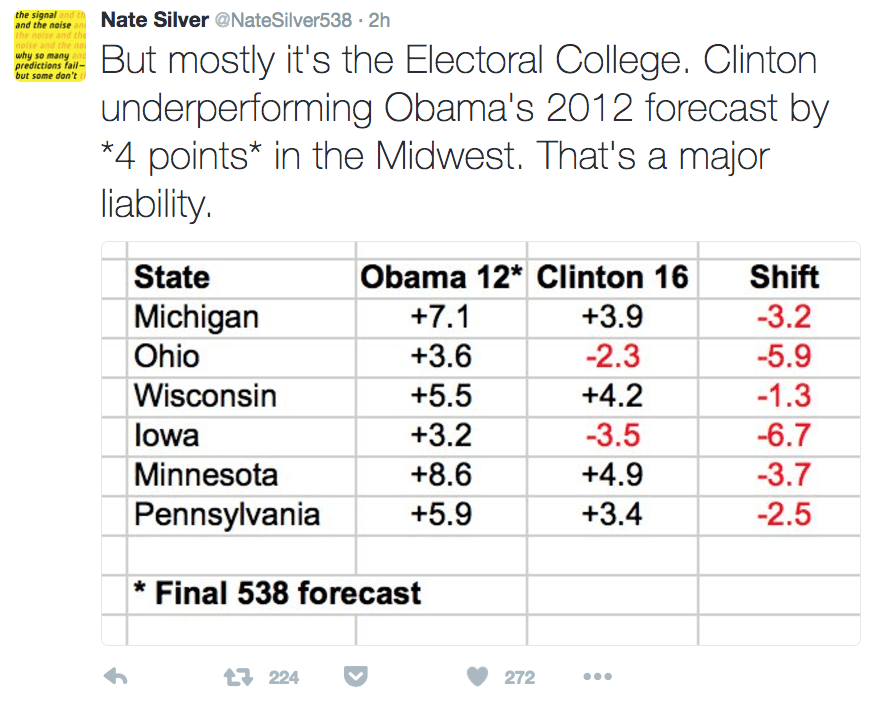Click Nate Silver's profile avatar
Viewport: 879px width, 704px height.
[x=49, y=46]
